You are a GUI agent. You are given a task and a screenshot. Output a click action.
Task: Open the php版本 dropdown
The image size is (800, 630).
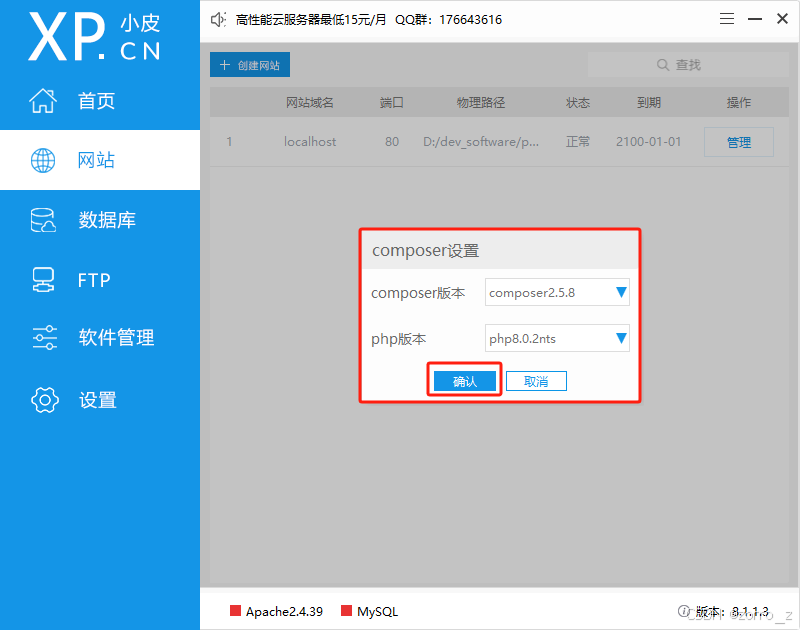coord(557,338)
